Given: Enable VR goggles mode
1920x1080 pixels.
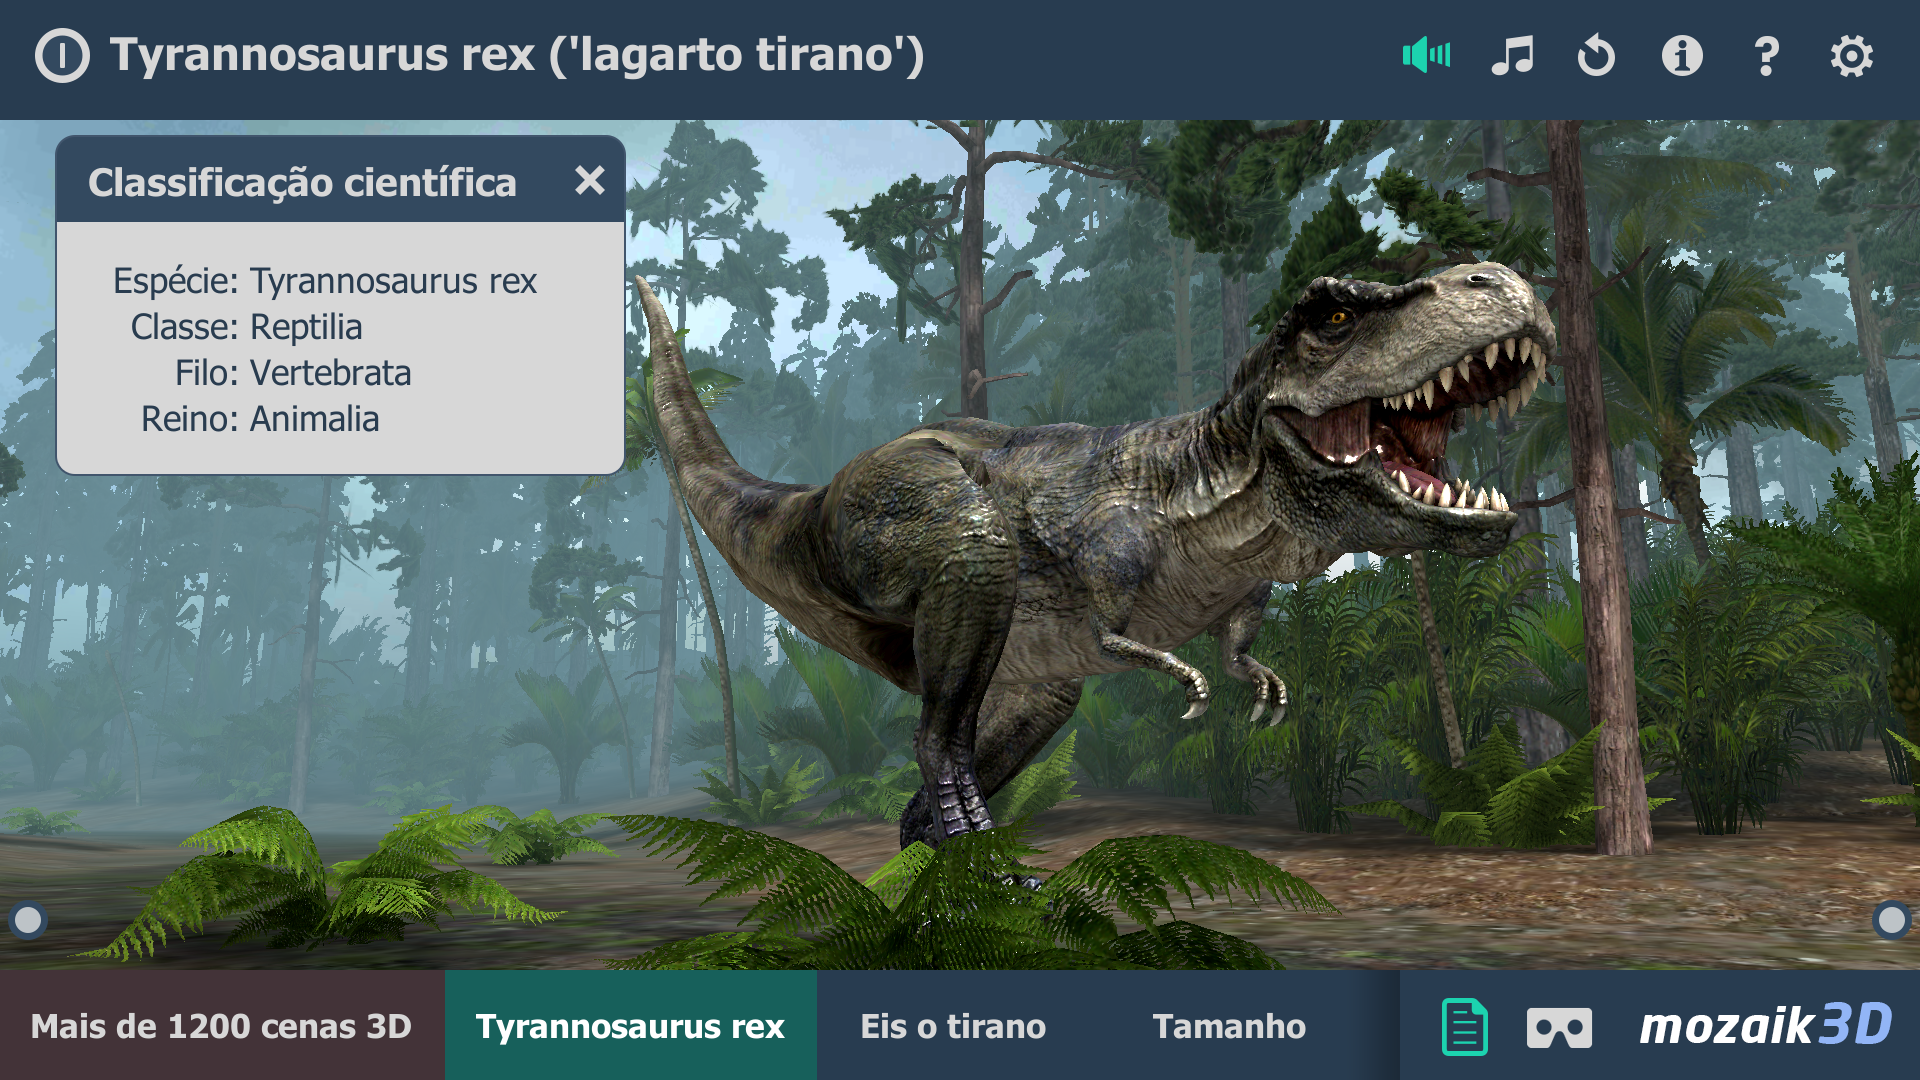Looking at the screenshot, I should click(x=1559, y=1028).
